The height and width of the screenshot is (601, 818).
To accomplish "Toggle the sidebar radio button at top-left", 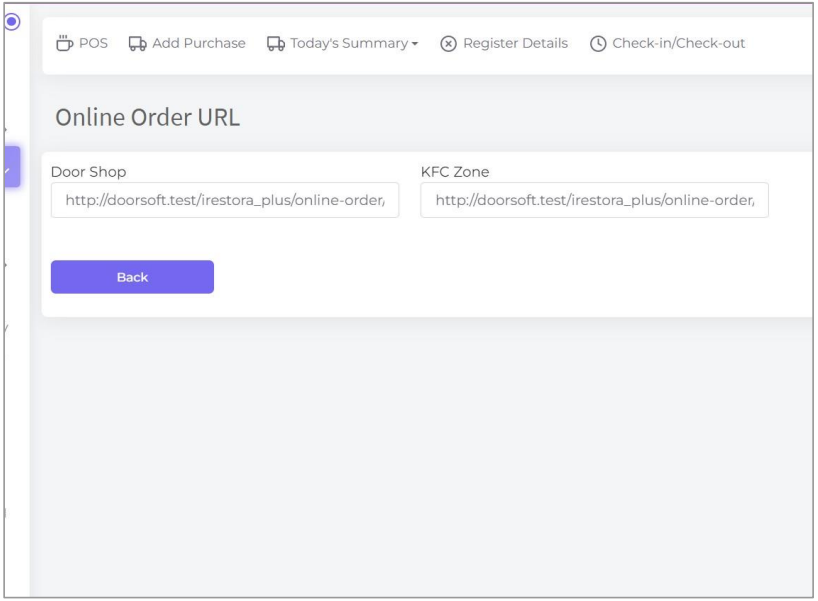I will (13, 21).
